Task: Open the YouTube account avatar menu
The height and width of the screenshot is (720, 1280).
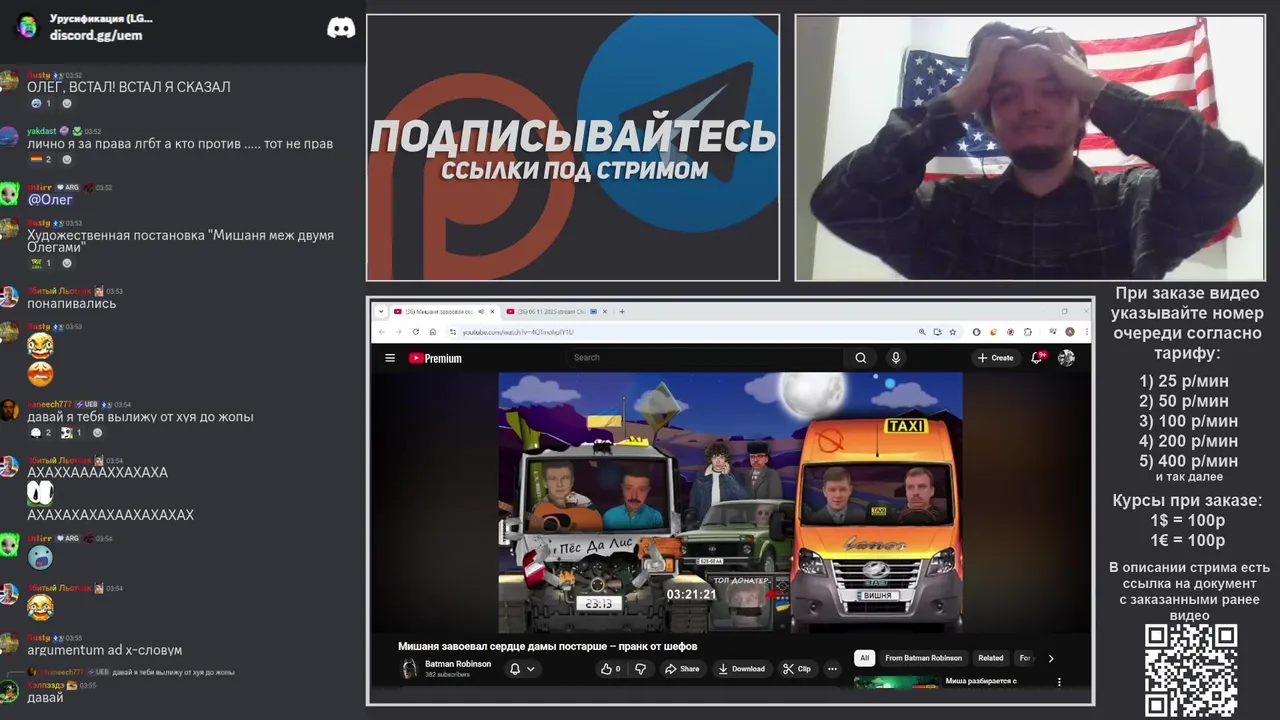Action: pyautogui.click(x=1066, y=358)
